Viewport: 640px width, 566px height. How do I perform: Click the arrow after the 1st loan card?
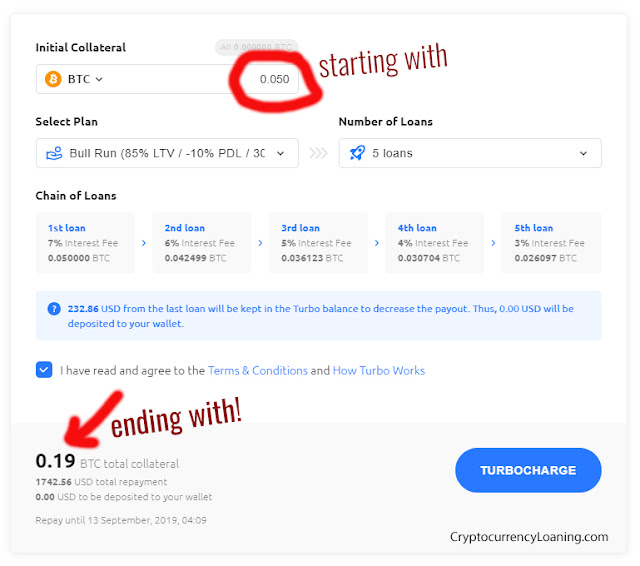click(x=144, y=243)
